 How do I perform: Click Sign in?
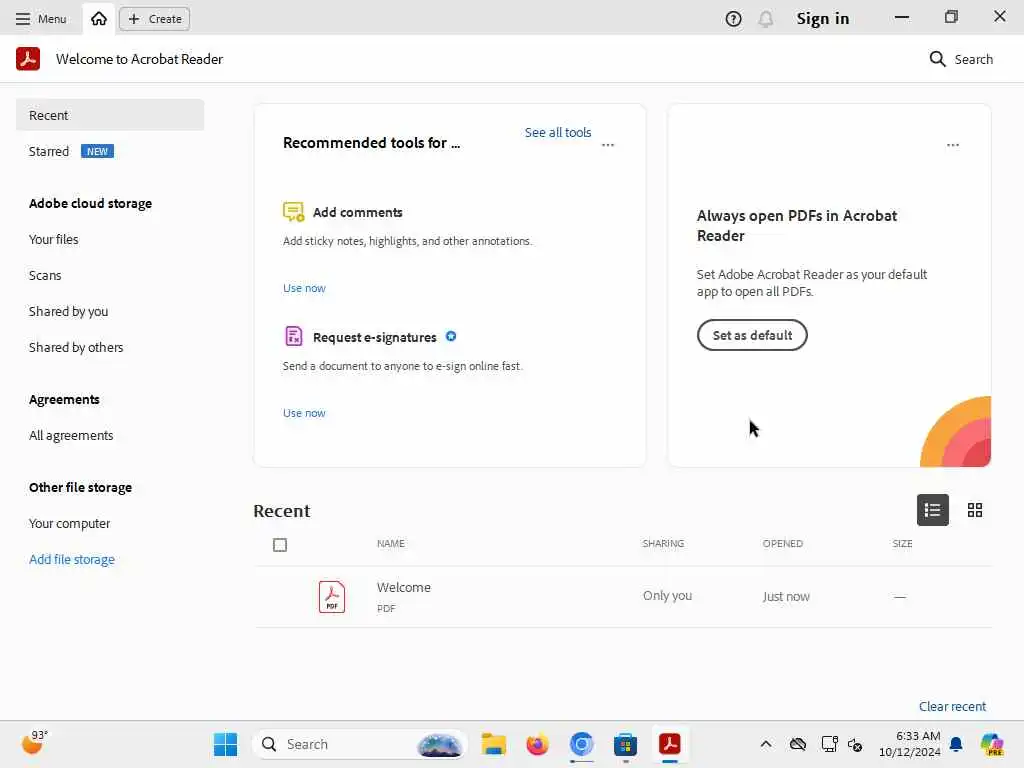coord(823,19)
